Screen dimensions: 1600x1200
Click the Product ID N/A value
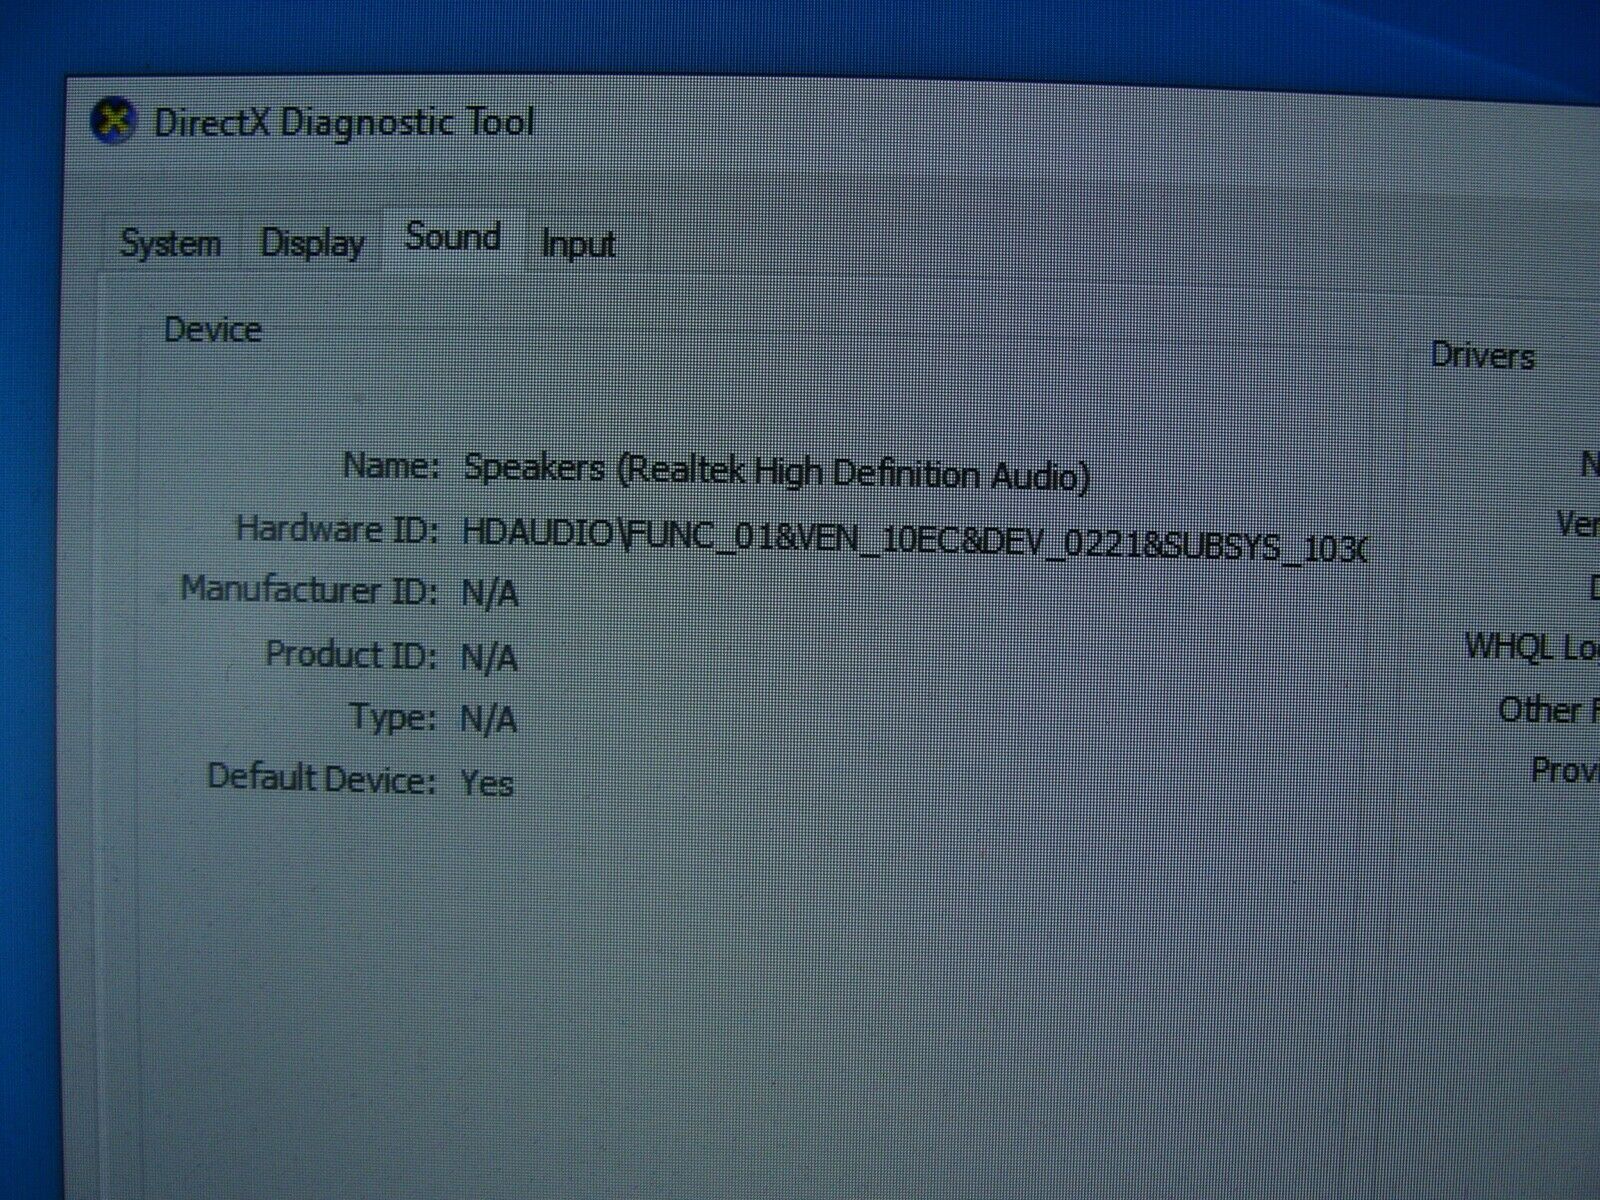pos(489,658)
